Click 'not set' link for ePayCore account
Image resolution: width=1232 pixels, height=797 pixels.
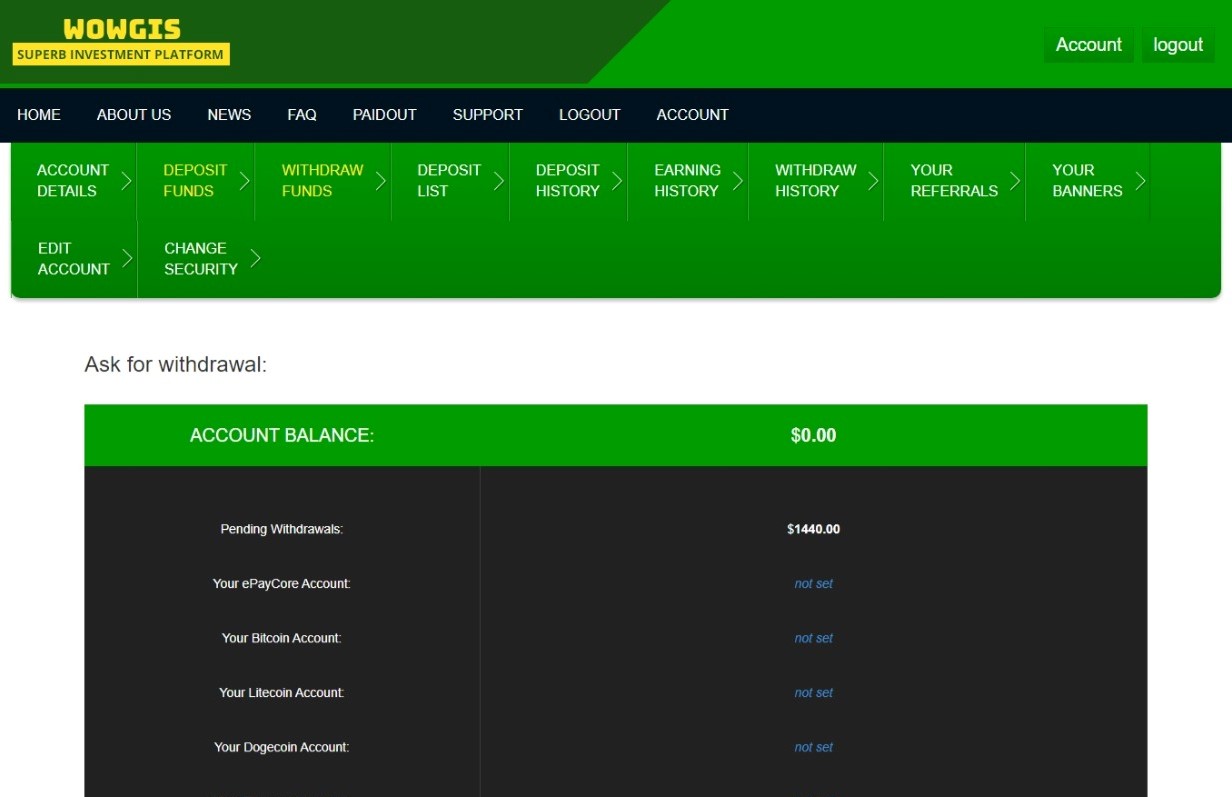(x=813, y=584)
